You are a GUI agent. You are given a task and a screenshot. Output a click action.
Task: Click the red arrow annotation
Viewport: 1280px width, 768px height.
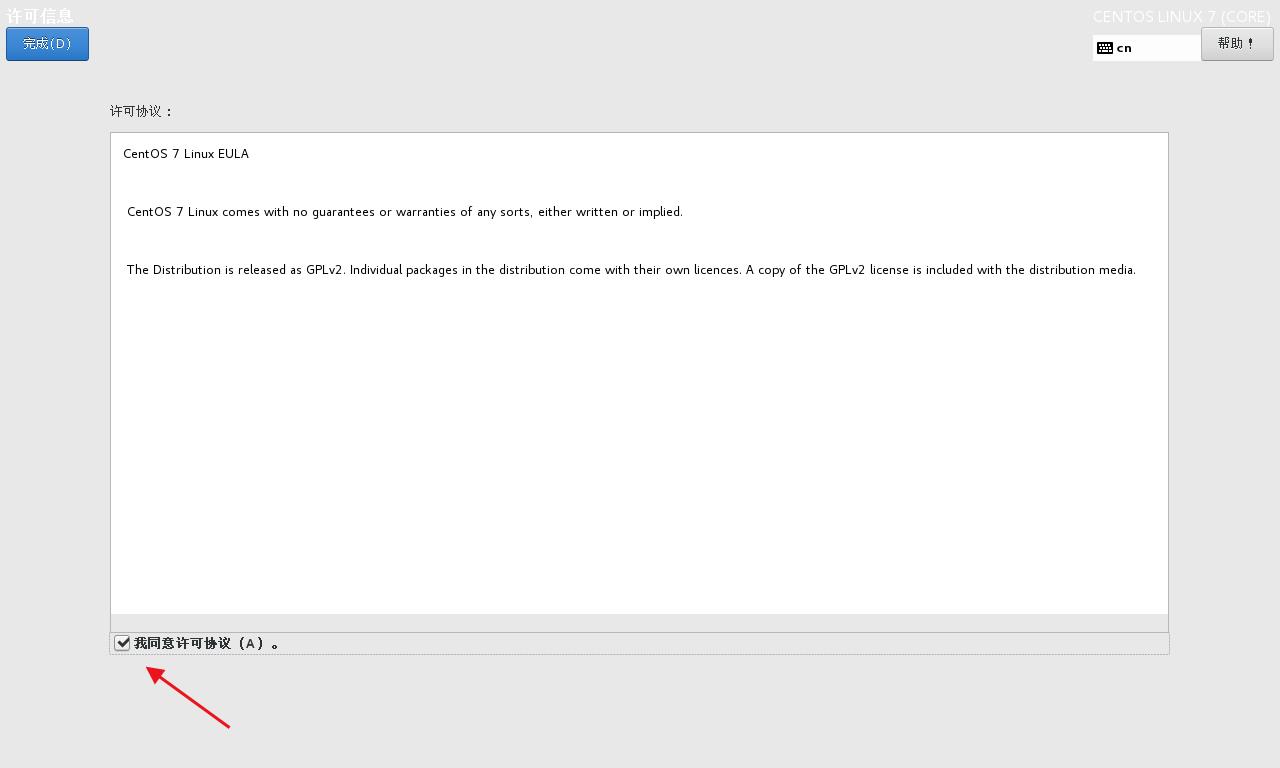(x=188, y=696)
